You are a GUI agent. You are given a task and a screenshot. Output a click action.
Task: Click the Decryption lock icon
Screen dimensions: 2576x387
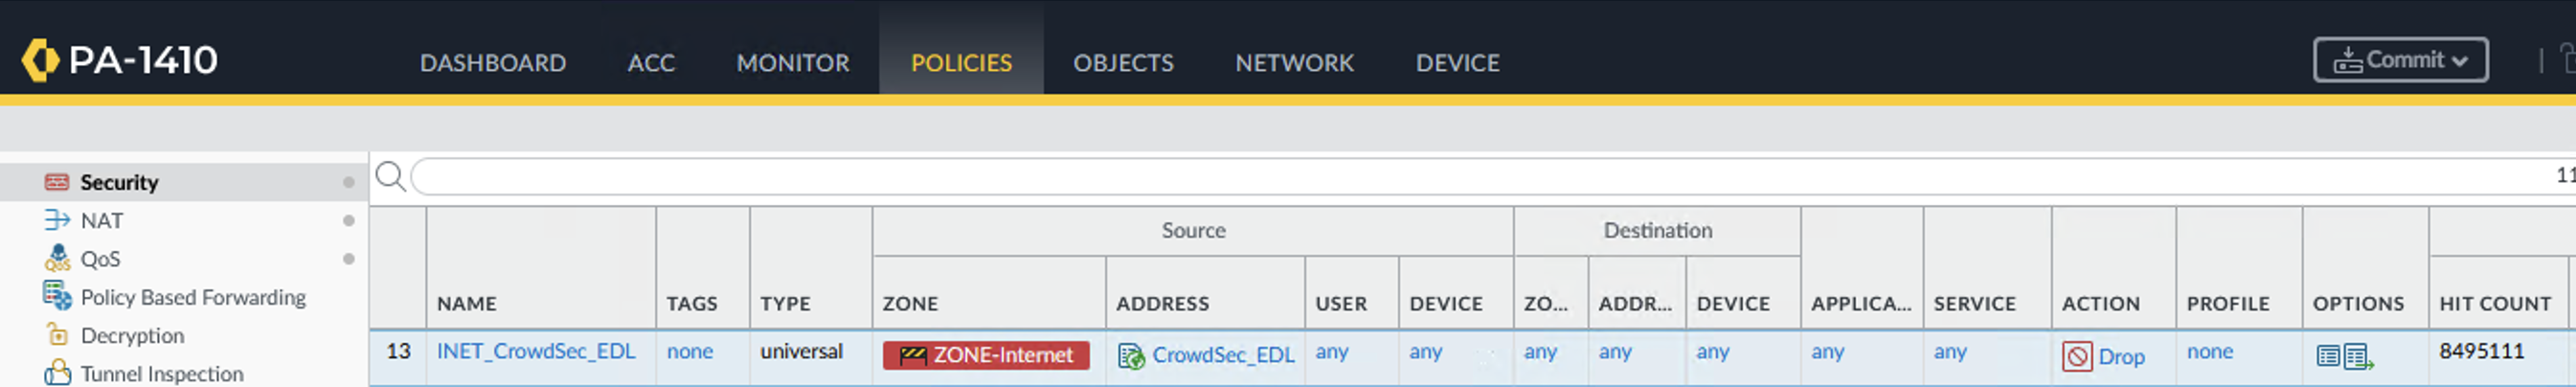coord(57,335)
